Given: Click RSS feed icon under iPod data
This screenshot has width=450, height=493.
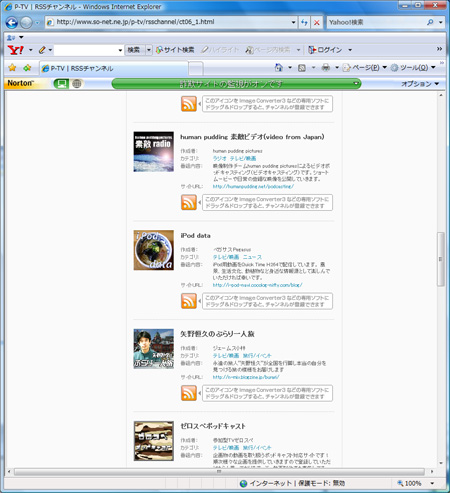Looking at the screenshot, I should [189, 301].
